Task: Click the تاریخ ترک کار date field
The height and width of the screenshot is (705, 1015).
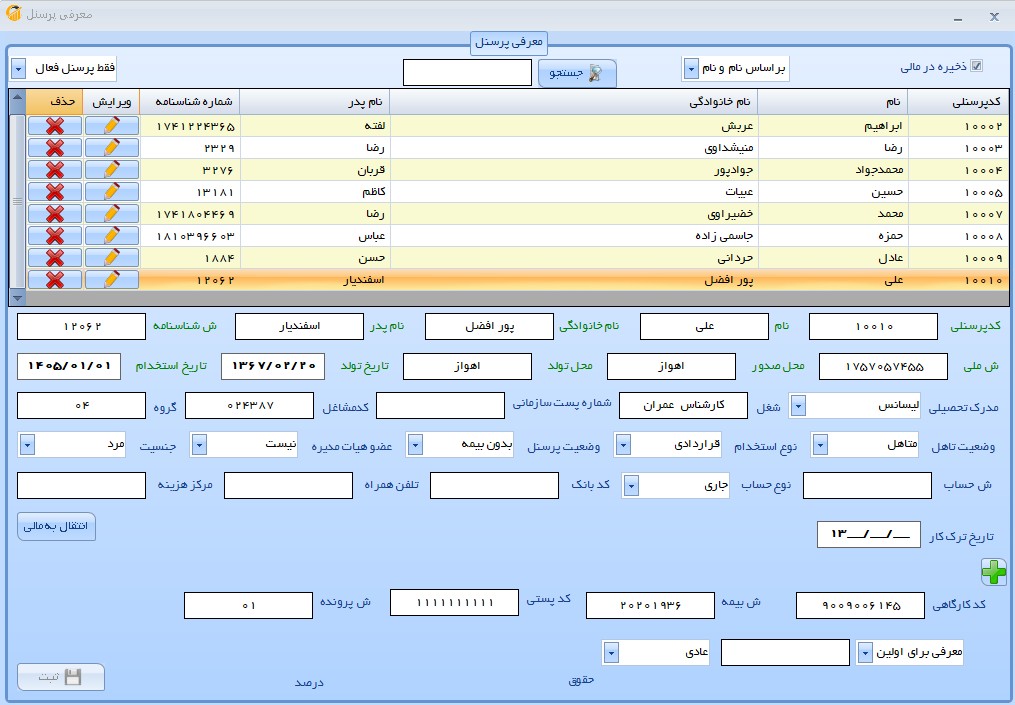Action: 869,535
